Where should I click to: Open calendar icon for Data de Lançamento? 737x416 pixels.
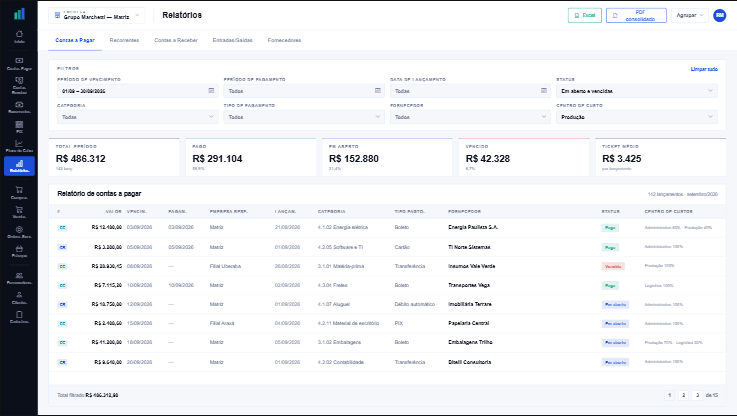pyautogui.click(x=544, y=90)
